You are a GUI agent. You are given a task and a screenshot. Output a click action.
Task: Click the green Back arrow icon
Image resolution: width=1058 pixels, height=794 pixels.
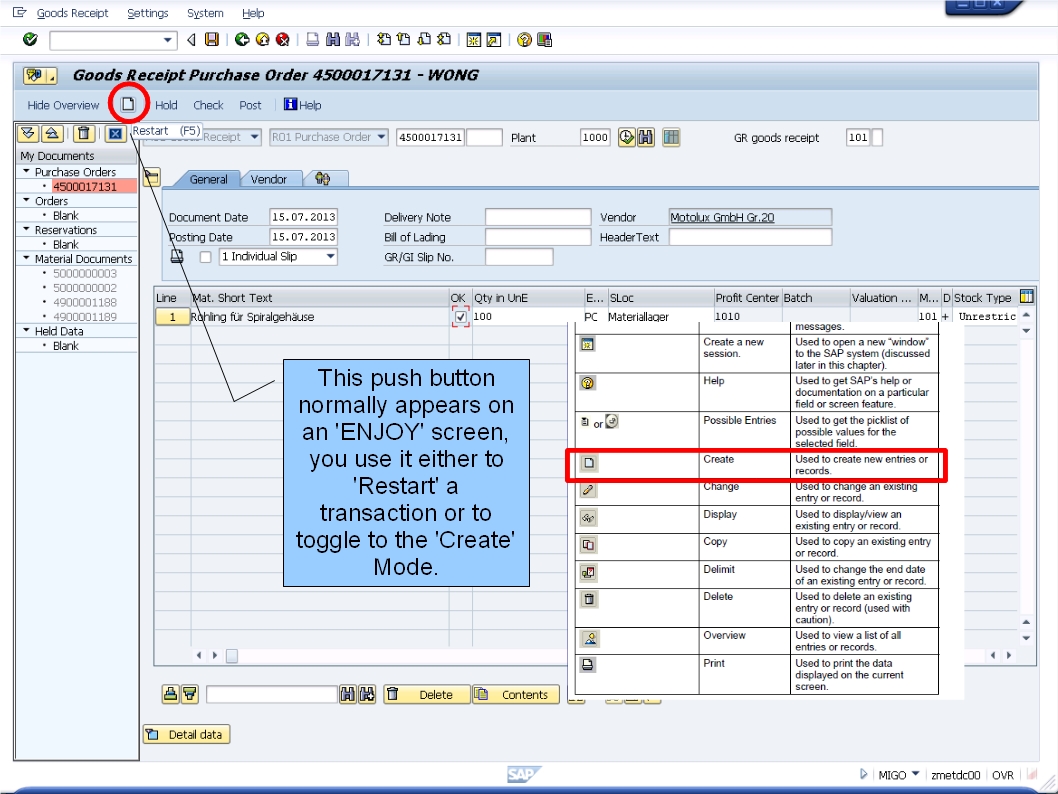click(240, 40)
